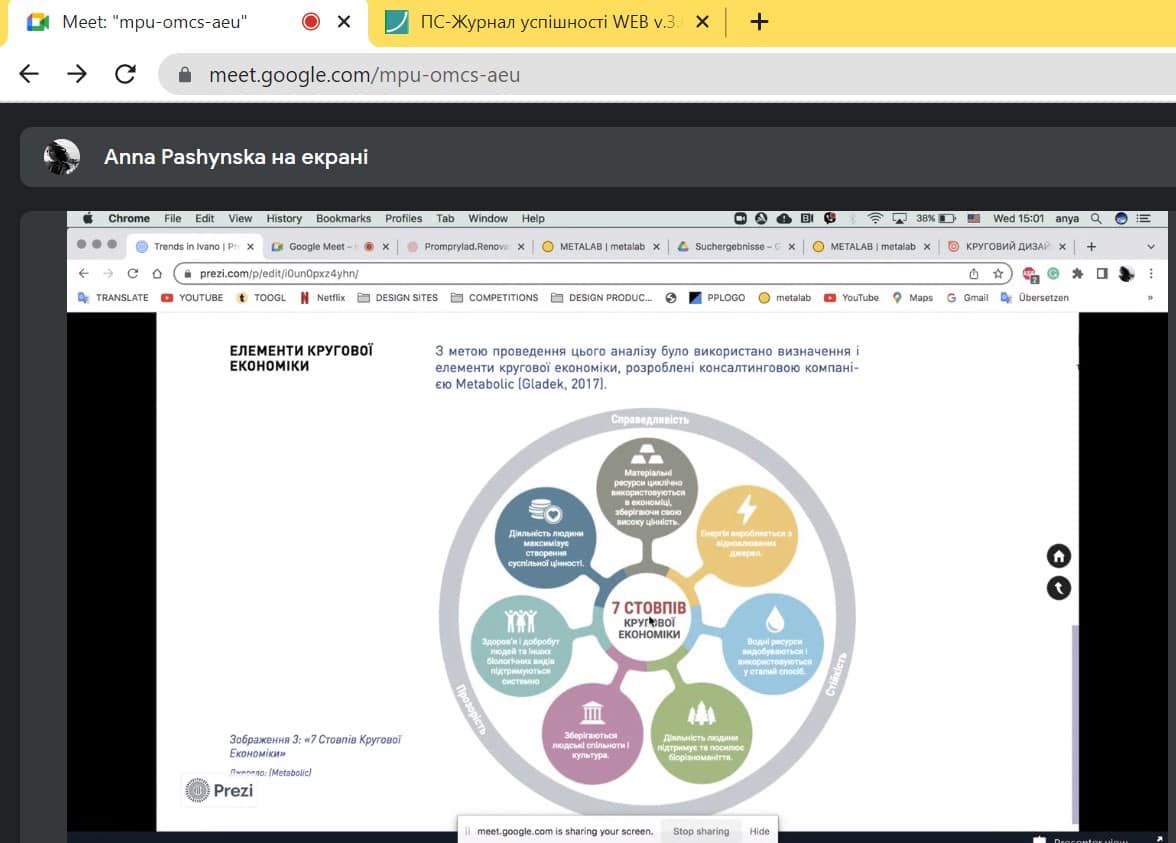
Task: Click the Prezi logo at bottom left
Action: 220,790
